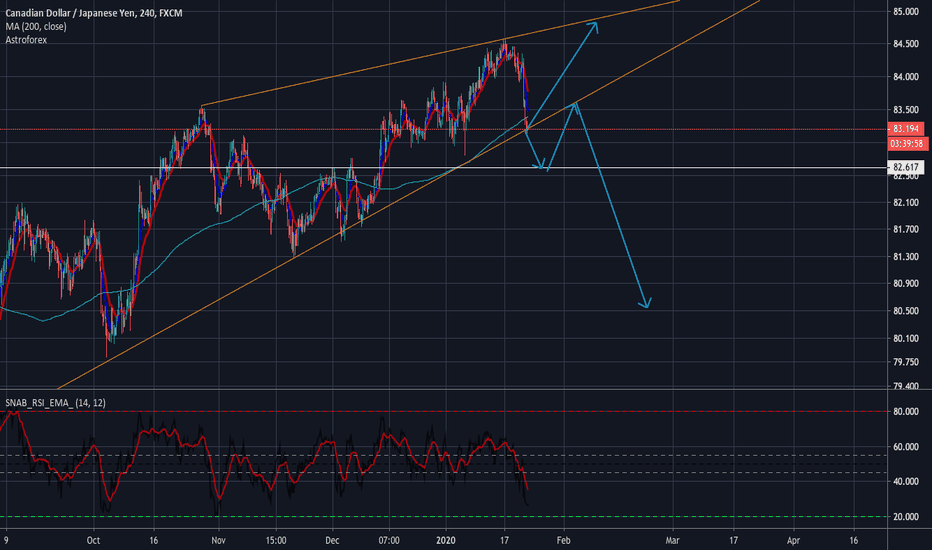
Task: Click the upward blue arrow head near 85.000
Action: pyautogui.click(x=595, y=24)
